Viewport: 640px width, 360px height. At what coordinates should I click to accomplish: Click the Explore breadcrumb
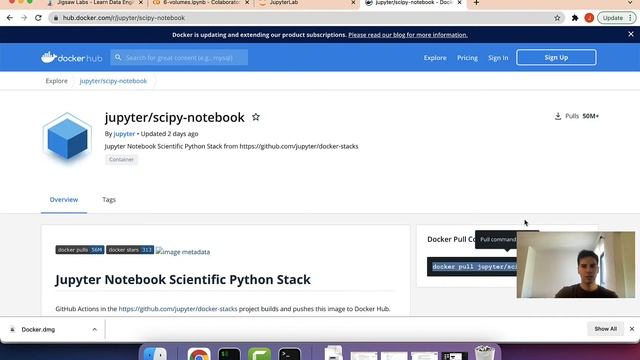click(x=56, y=81)
